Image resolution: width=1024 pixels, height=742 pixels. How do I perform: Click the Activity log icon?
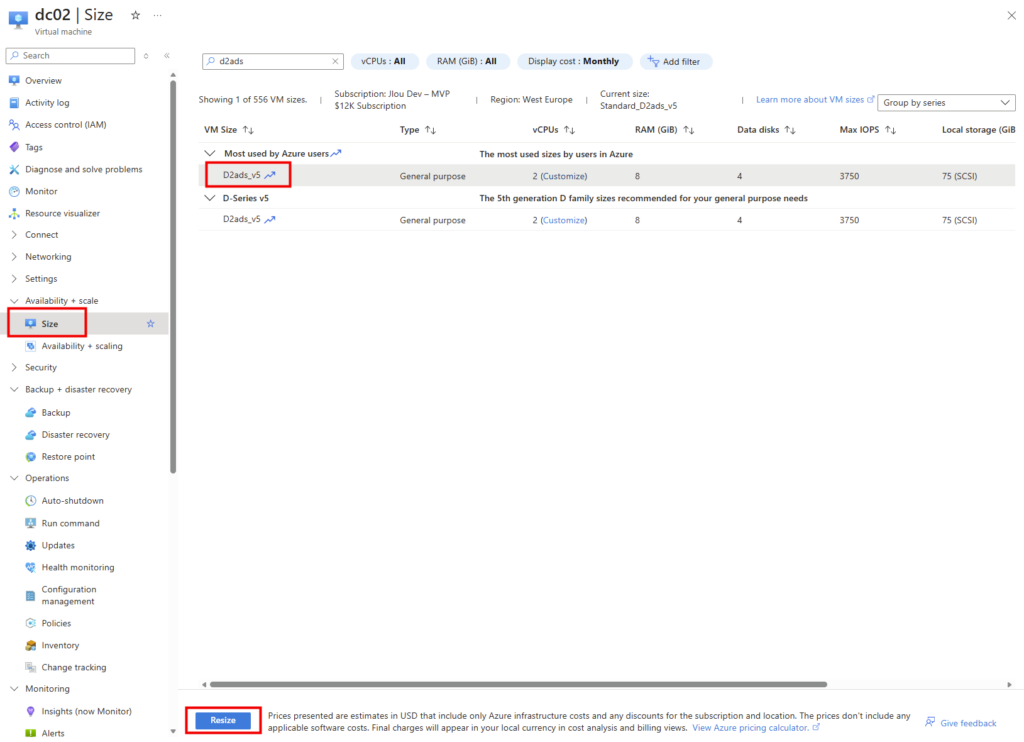(14, 103)
